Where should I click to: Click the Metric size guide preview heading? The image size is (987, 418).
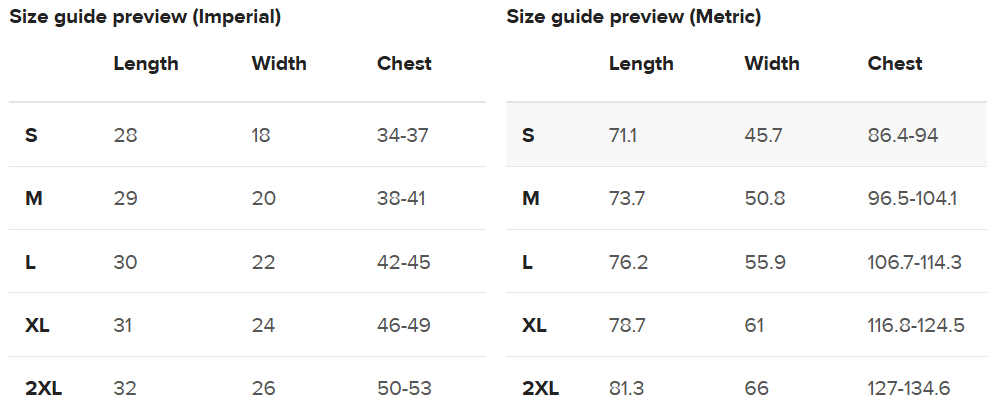pos(634,17)
